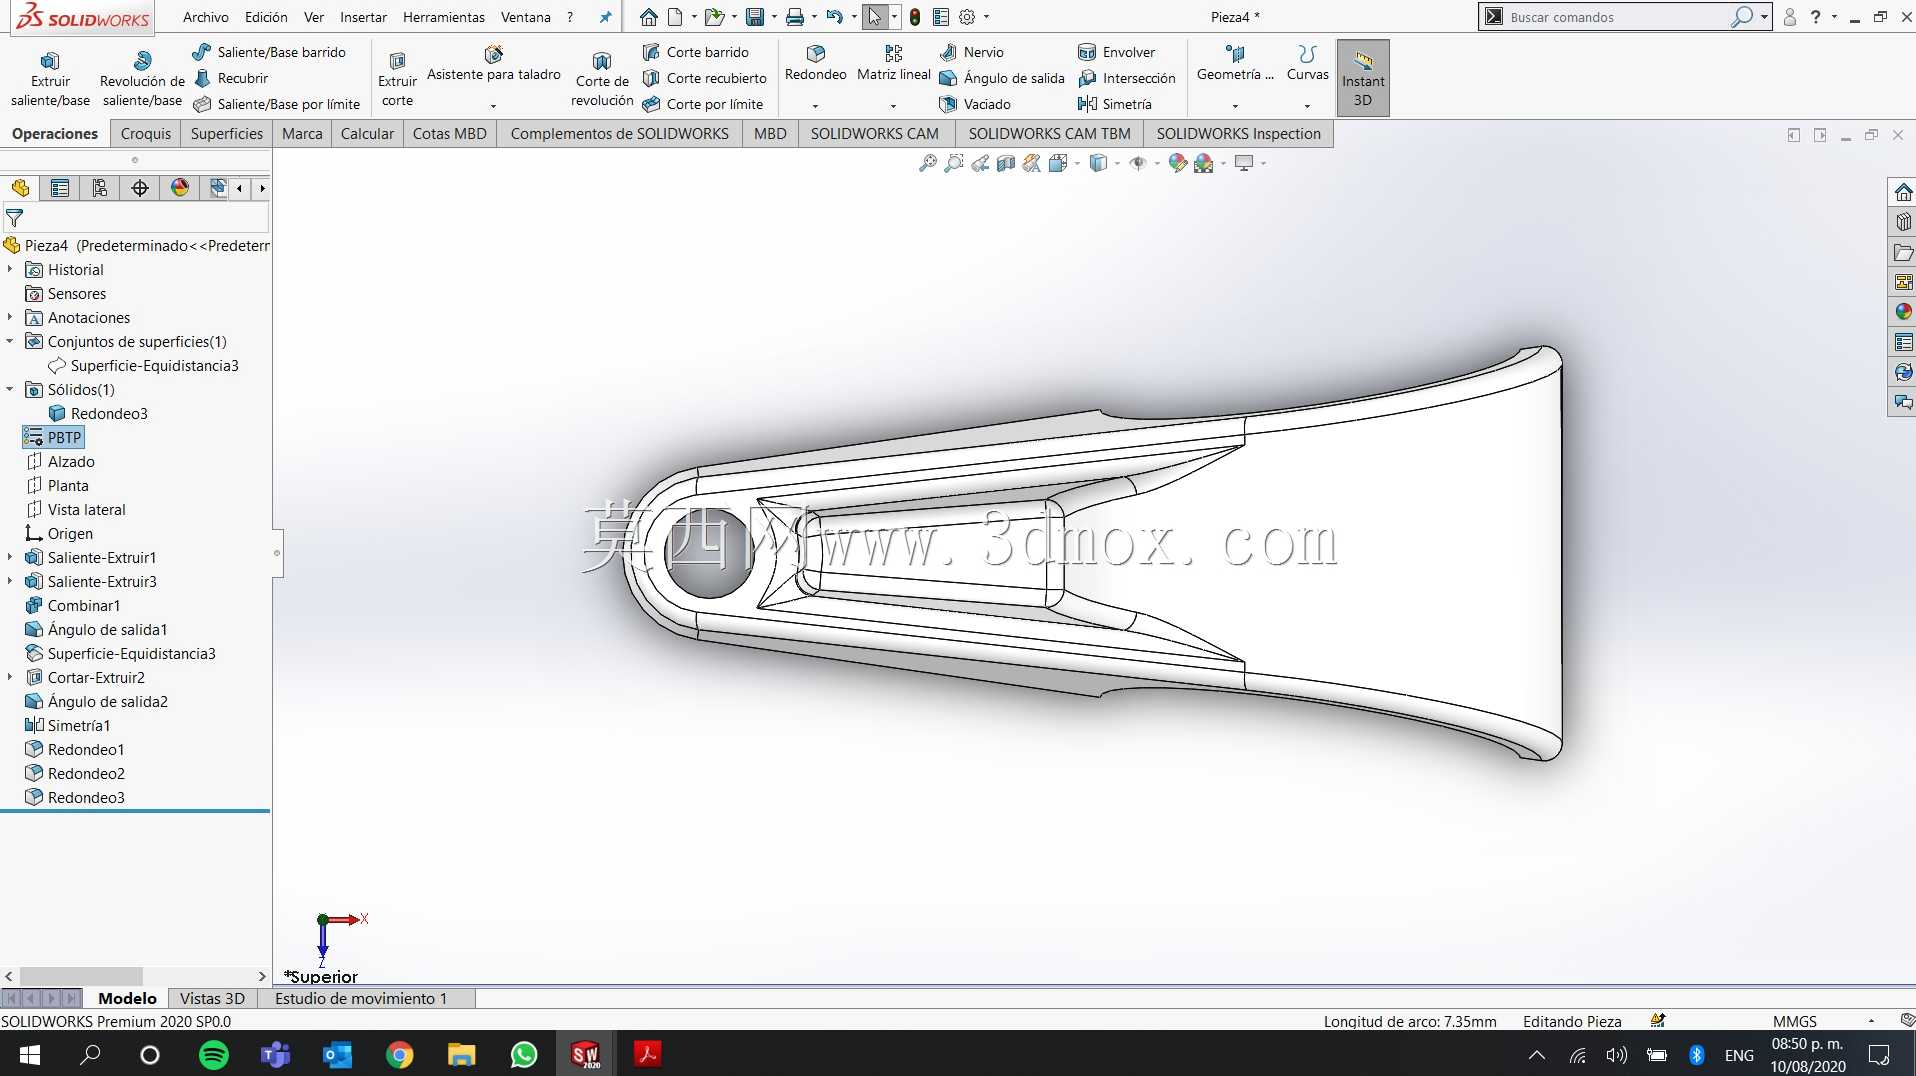This screenshot has height=1076, width=1916.
Task: Click the feature tree filter icon
Action: [14, 217]
